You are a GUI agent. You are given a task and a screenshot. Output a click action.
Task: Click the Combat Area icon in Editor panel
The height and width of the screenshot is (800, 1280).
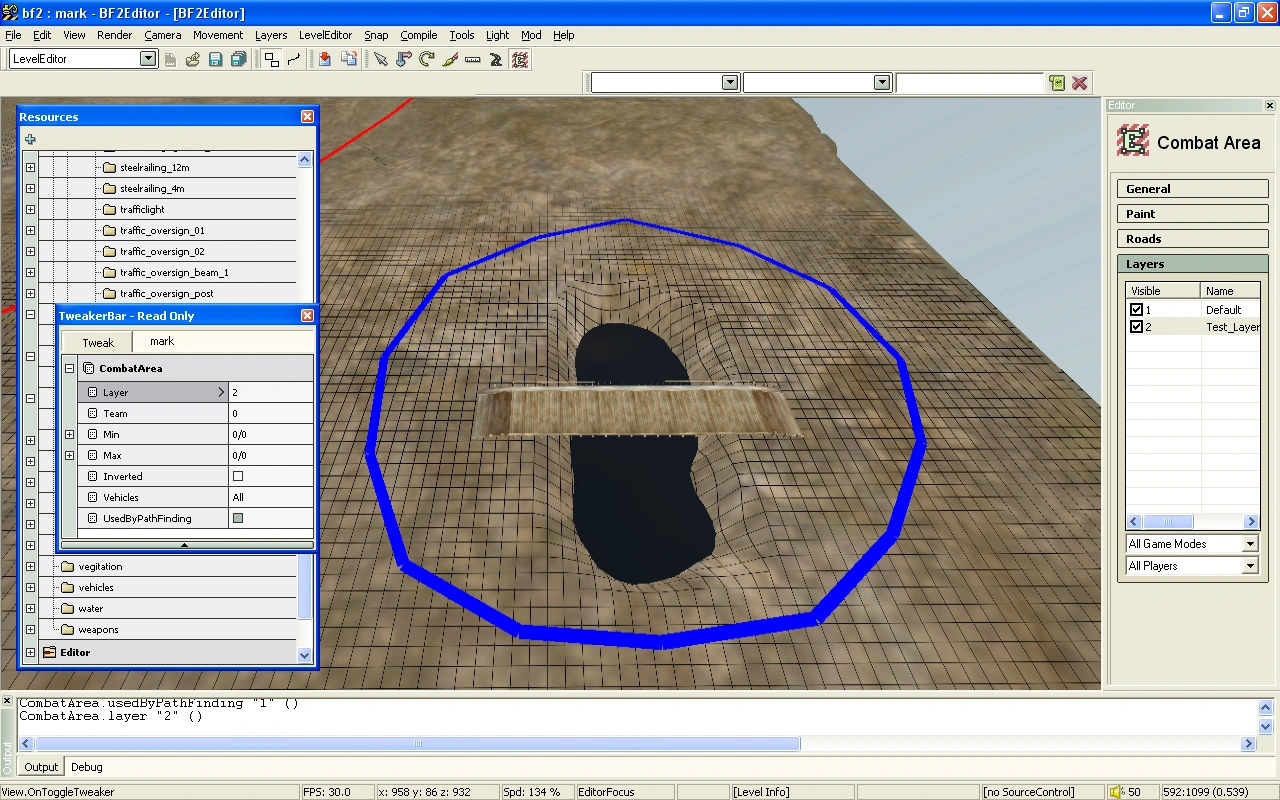[x=1133, y=141]
